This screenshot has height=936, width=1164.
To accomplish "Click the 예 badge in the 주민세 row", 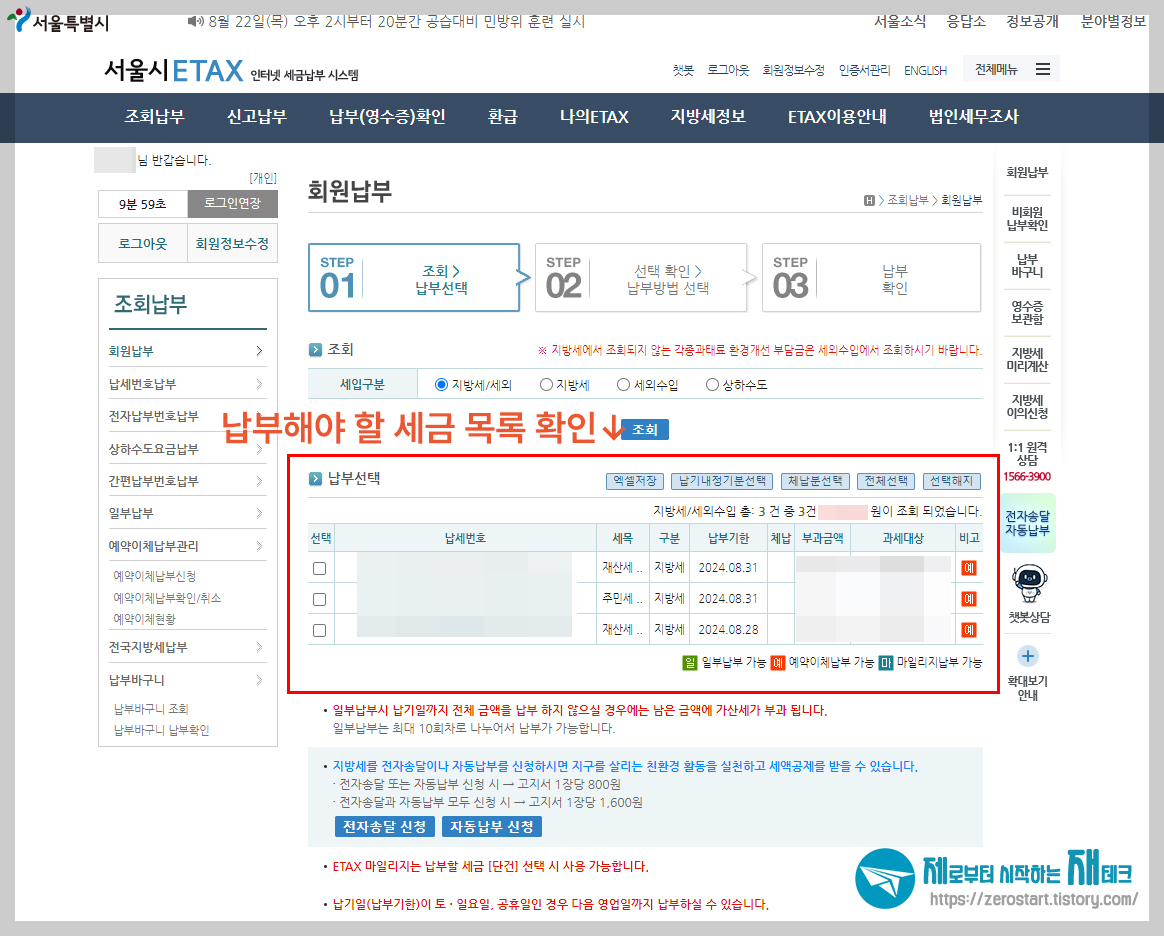I will click(x=969, y=598).
